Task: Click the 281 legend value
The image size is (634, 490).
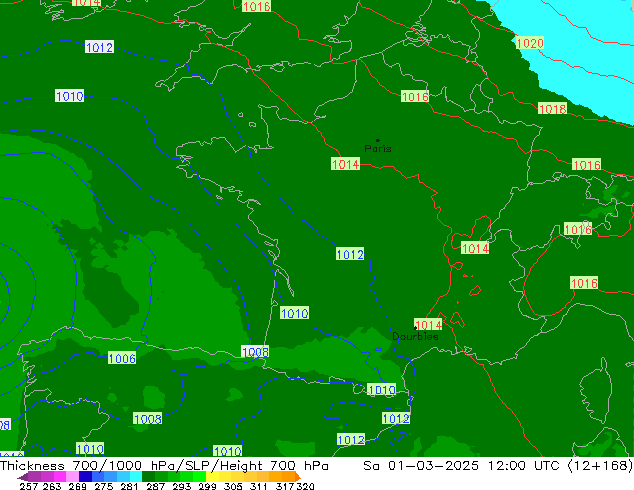Action: coord(129,486)
